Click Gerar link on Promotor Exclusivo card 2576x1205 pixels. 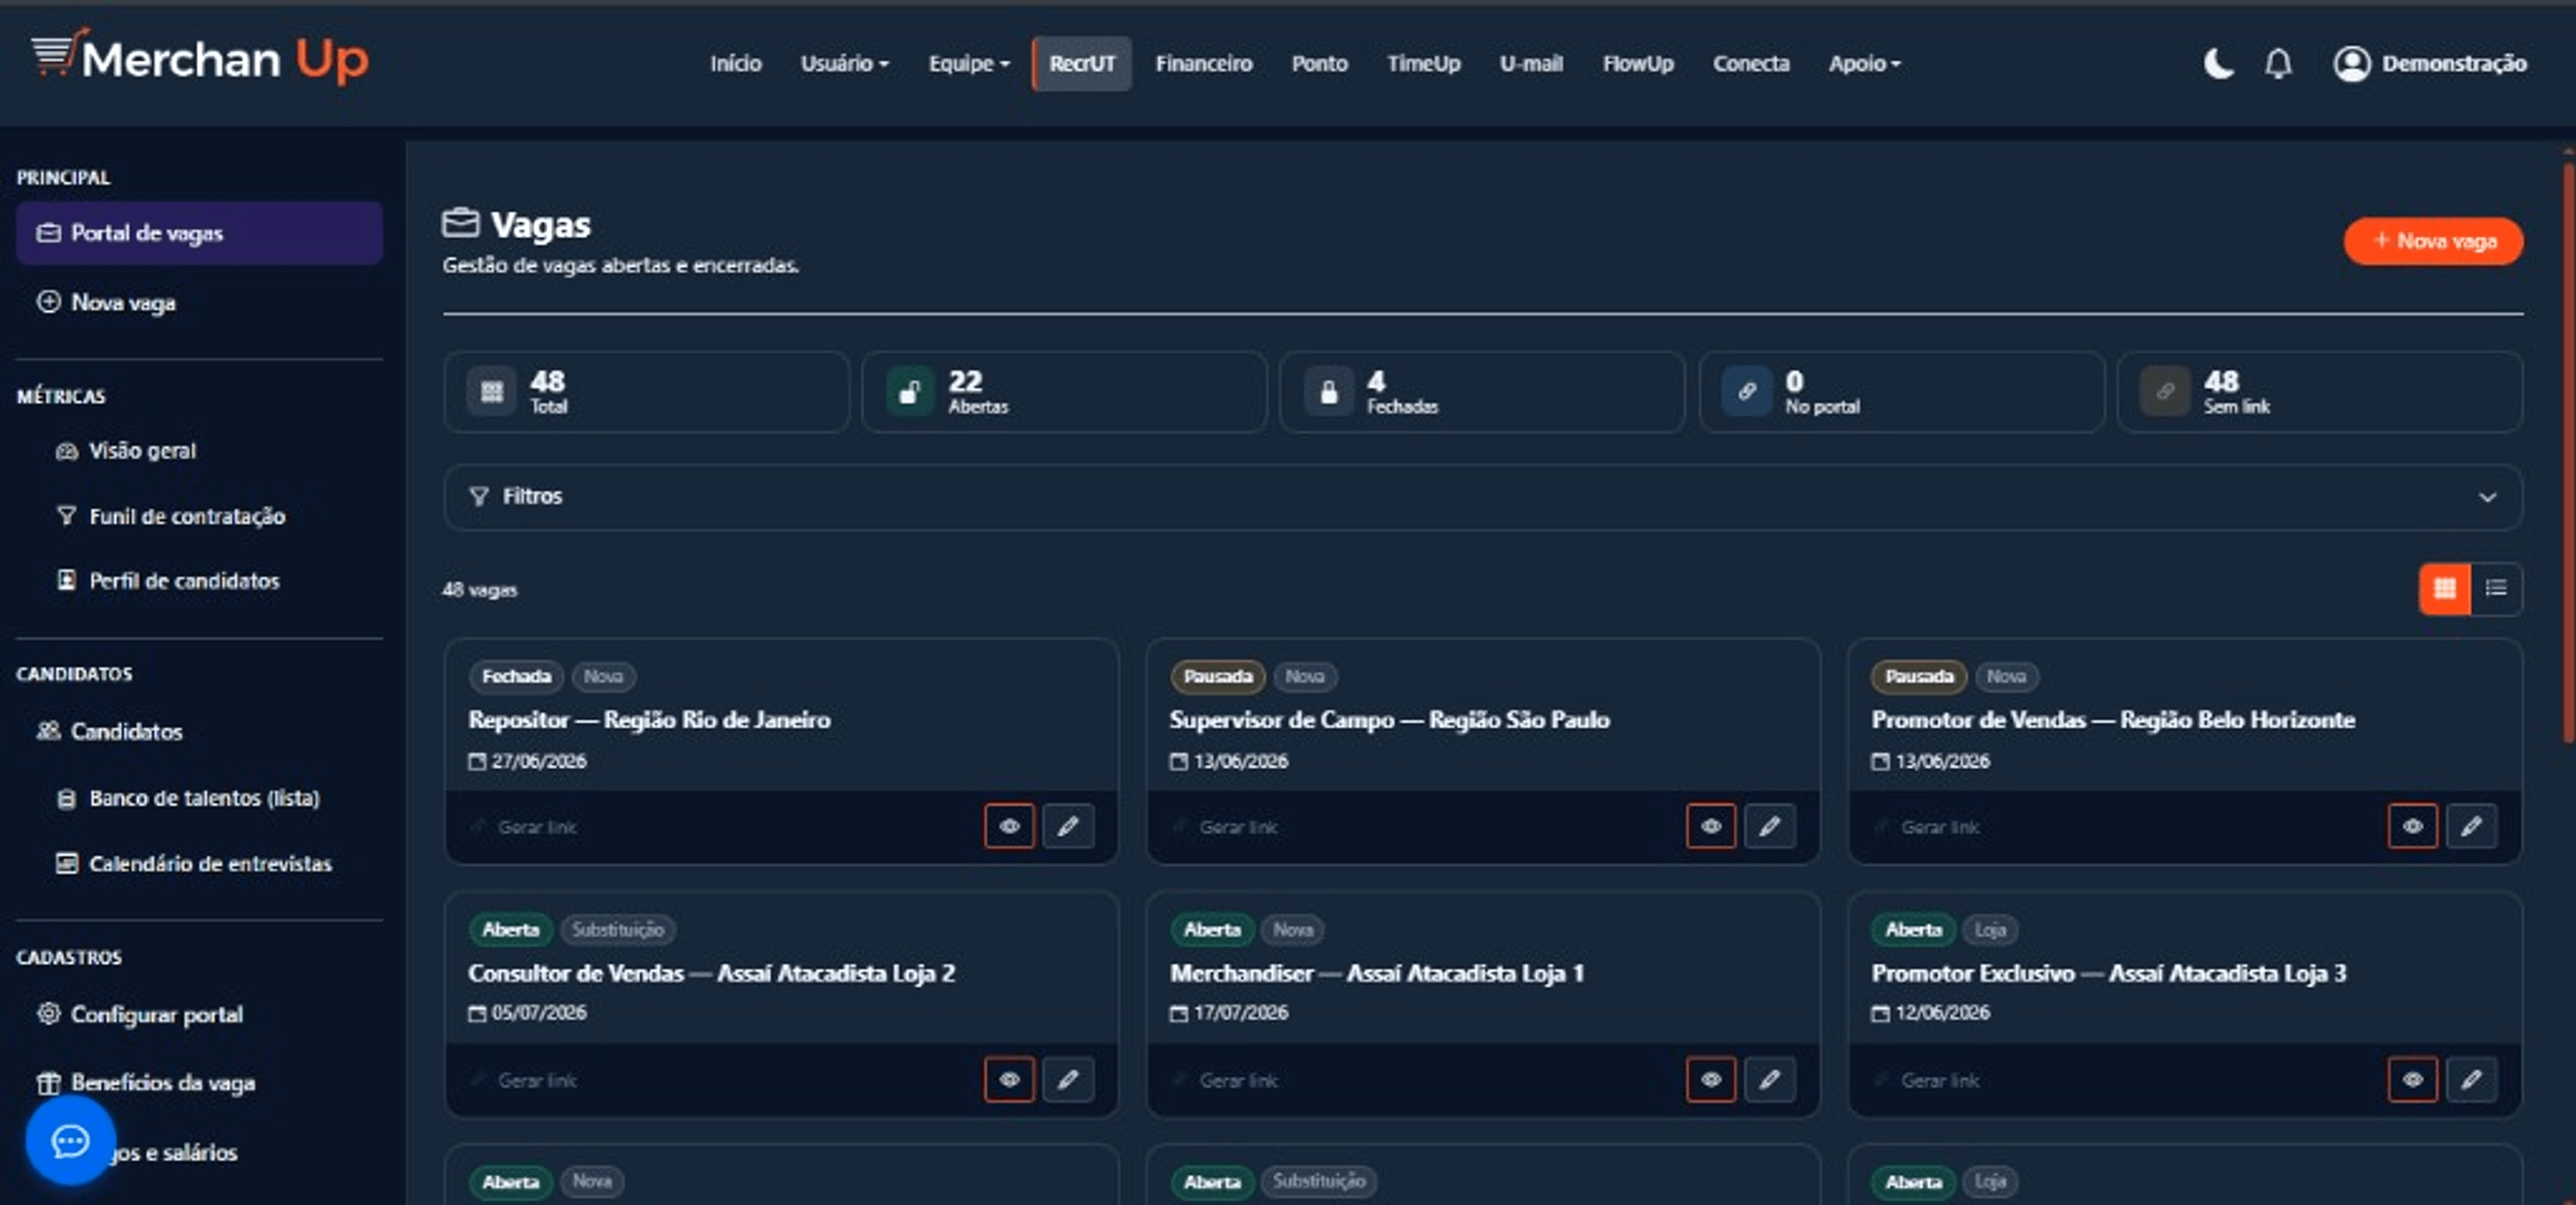1929,1080
